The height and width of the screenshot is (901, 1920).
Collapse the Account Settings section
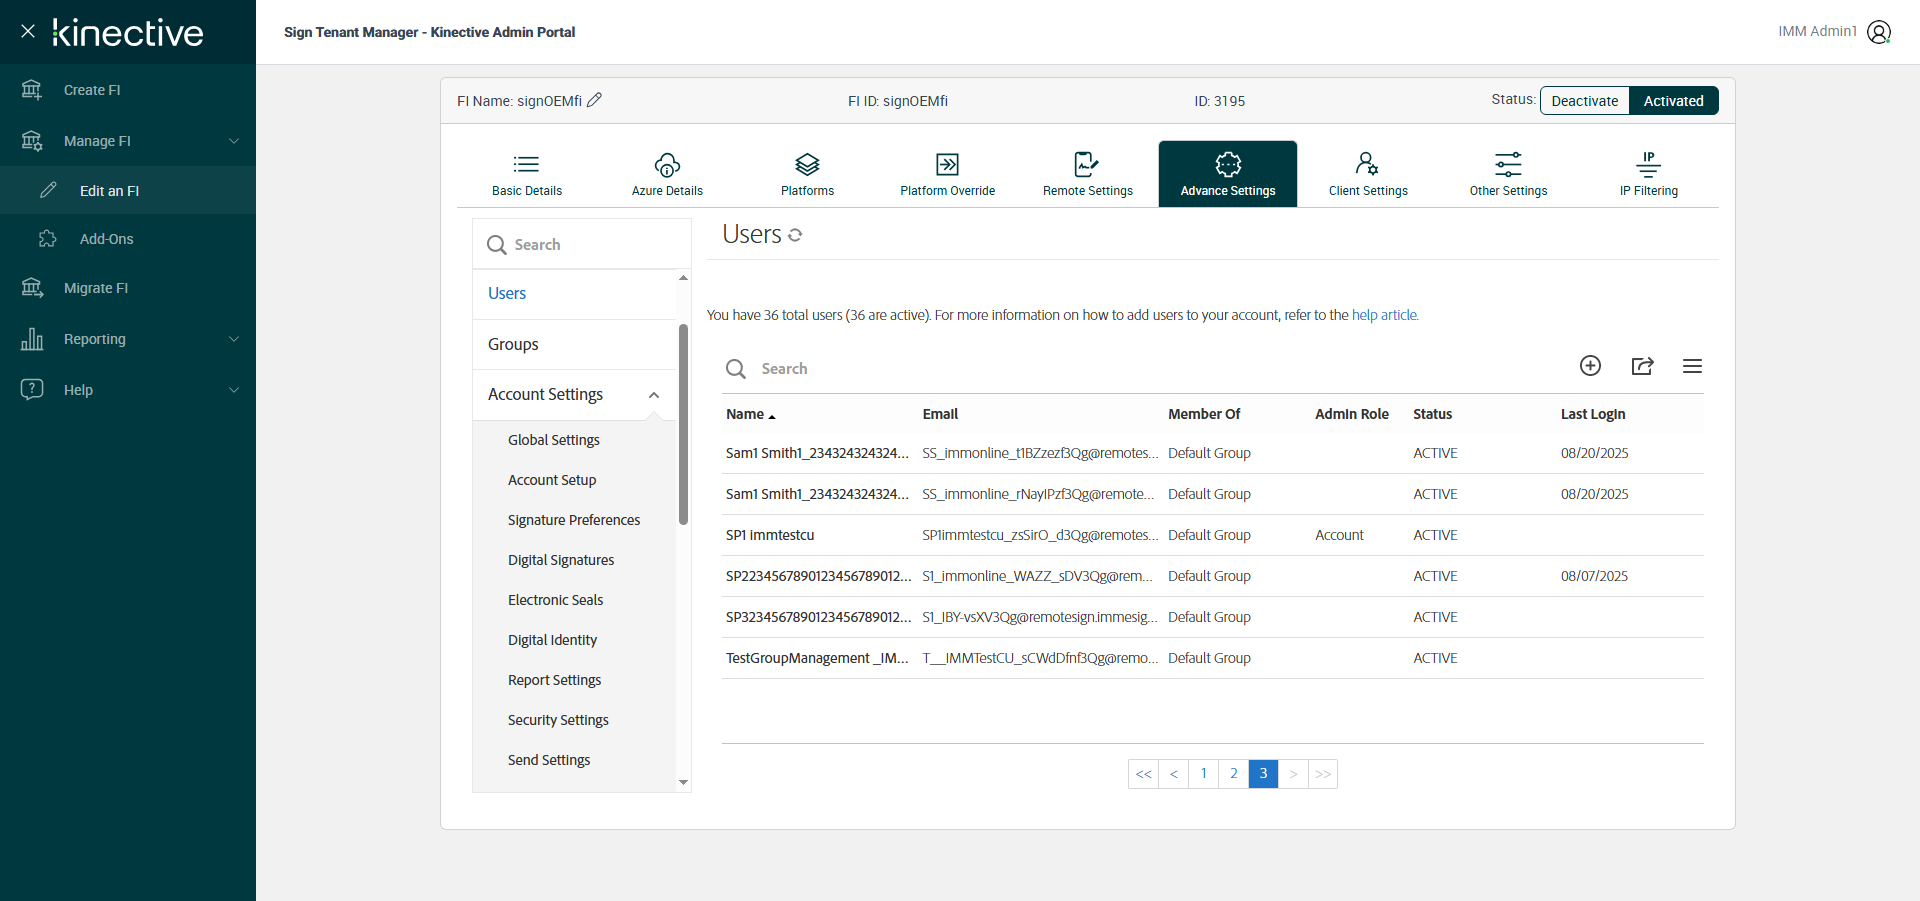click(x=654, y=395)
